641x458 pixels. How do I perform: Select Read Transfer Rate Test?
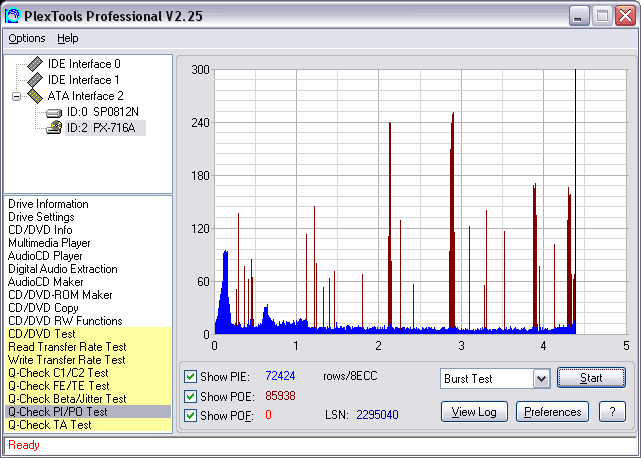88,347
